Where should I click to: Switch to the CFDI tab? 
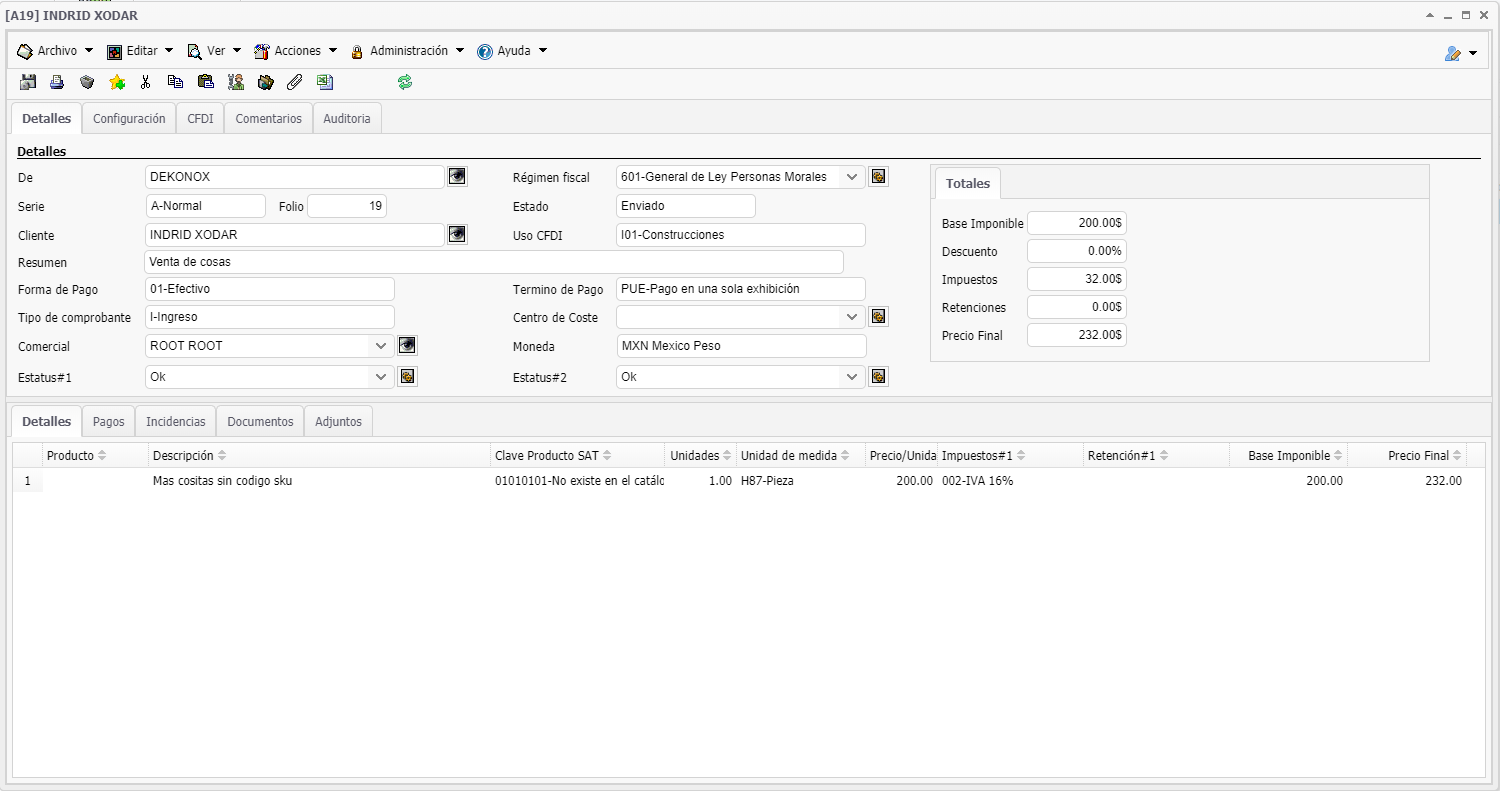coord(200,118)
